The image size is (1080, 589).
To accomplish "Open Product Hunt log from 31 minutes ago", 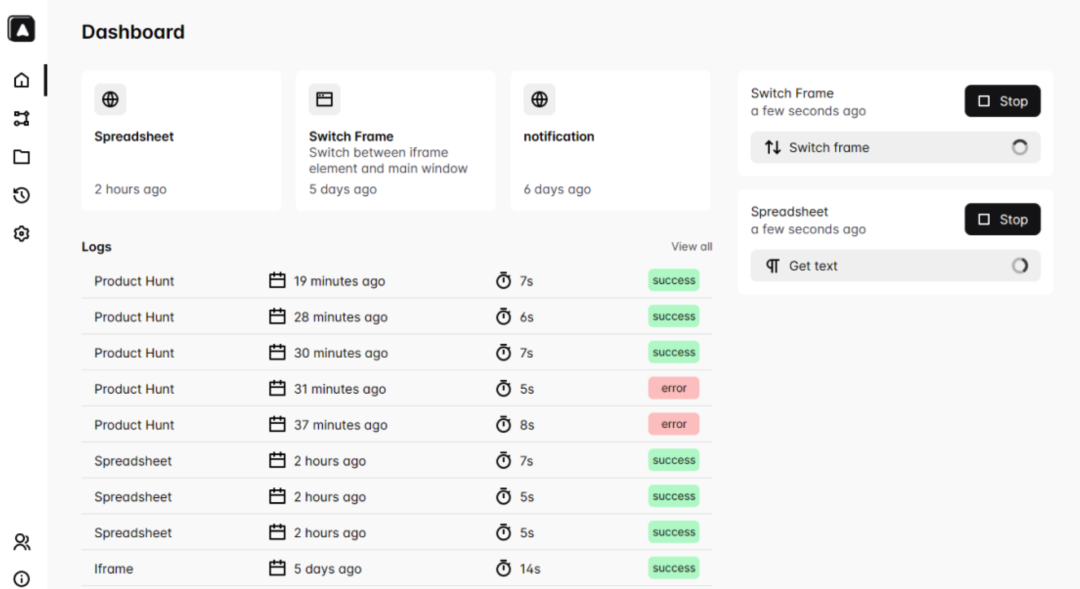I will (134, 389).
